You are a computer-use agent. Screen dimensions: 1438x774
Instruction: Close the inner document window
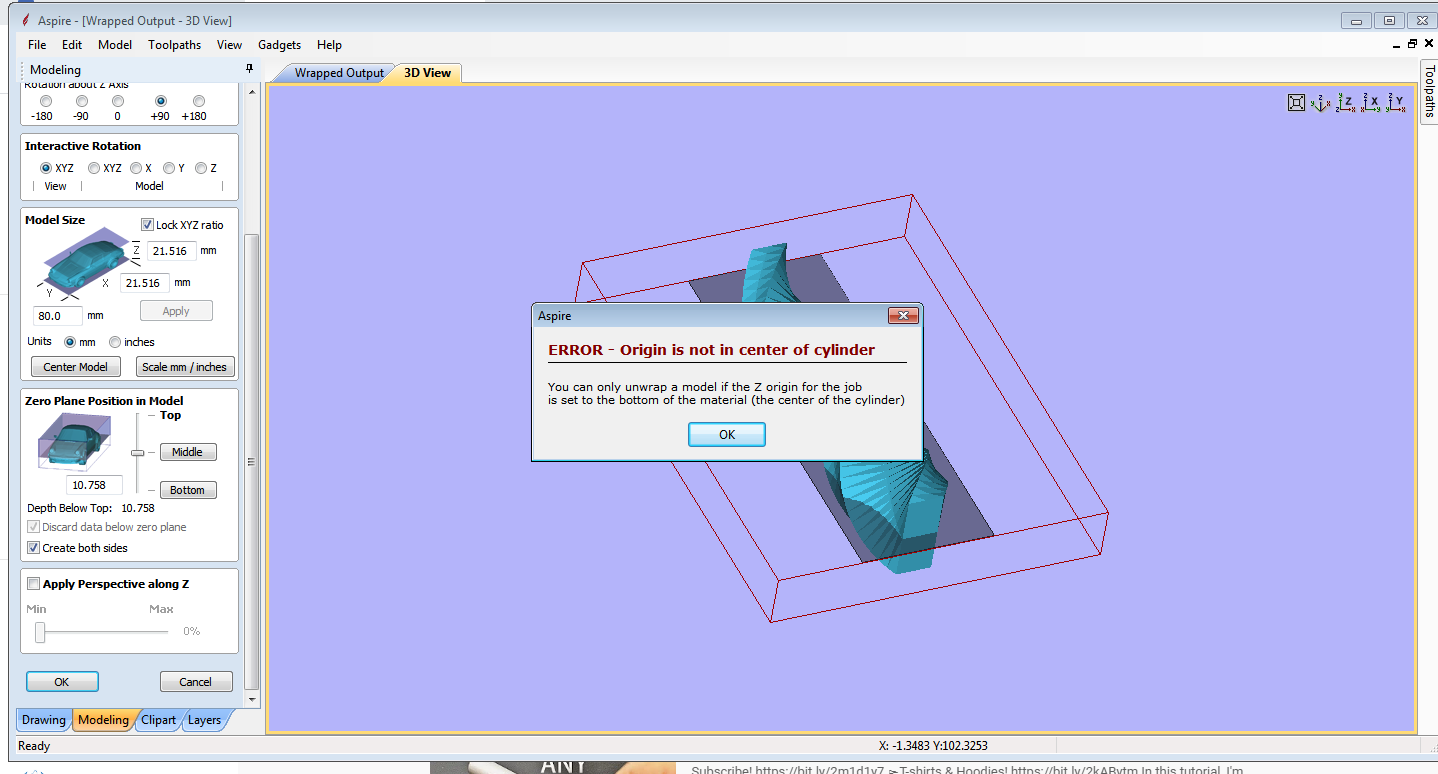tap(1427, 44)
